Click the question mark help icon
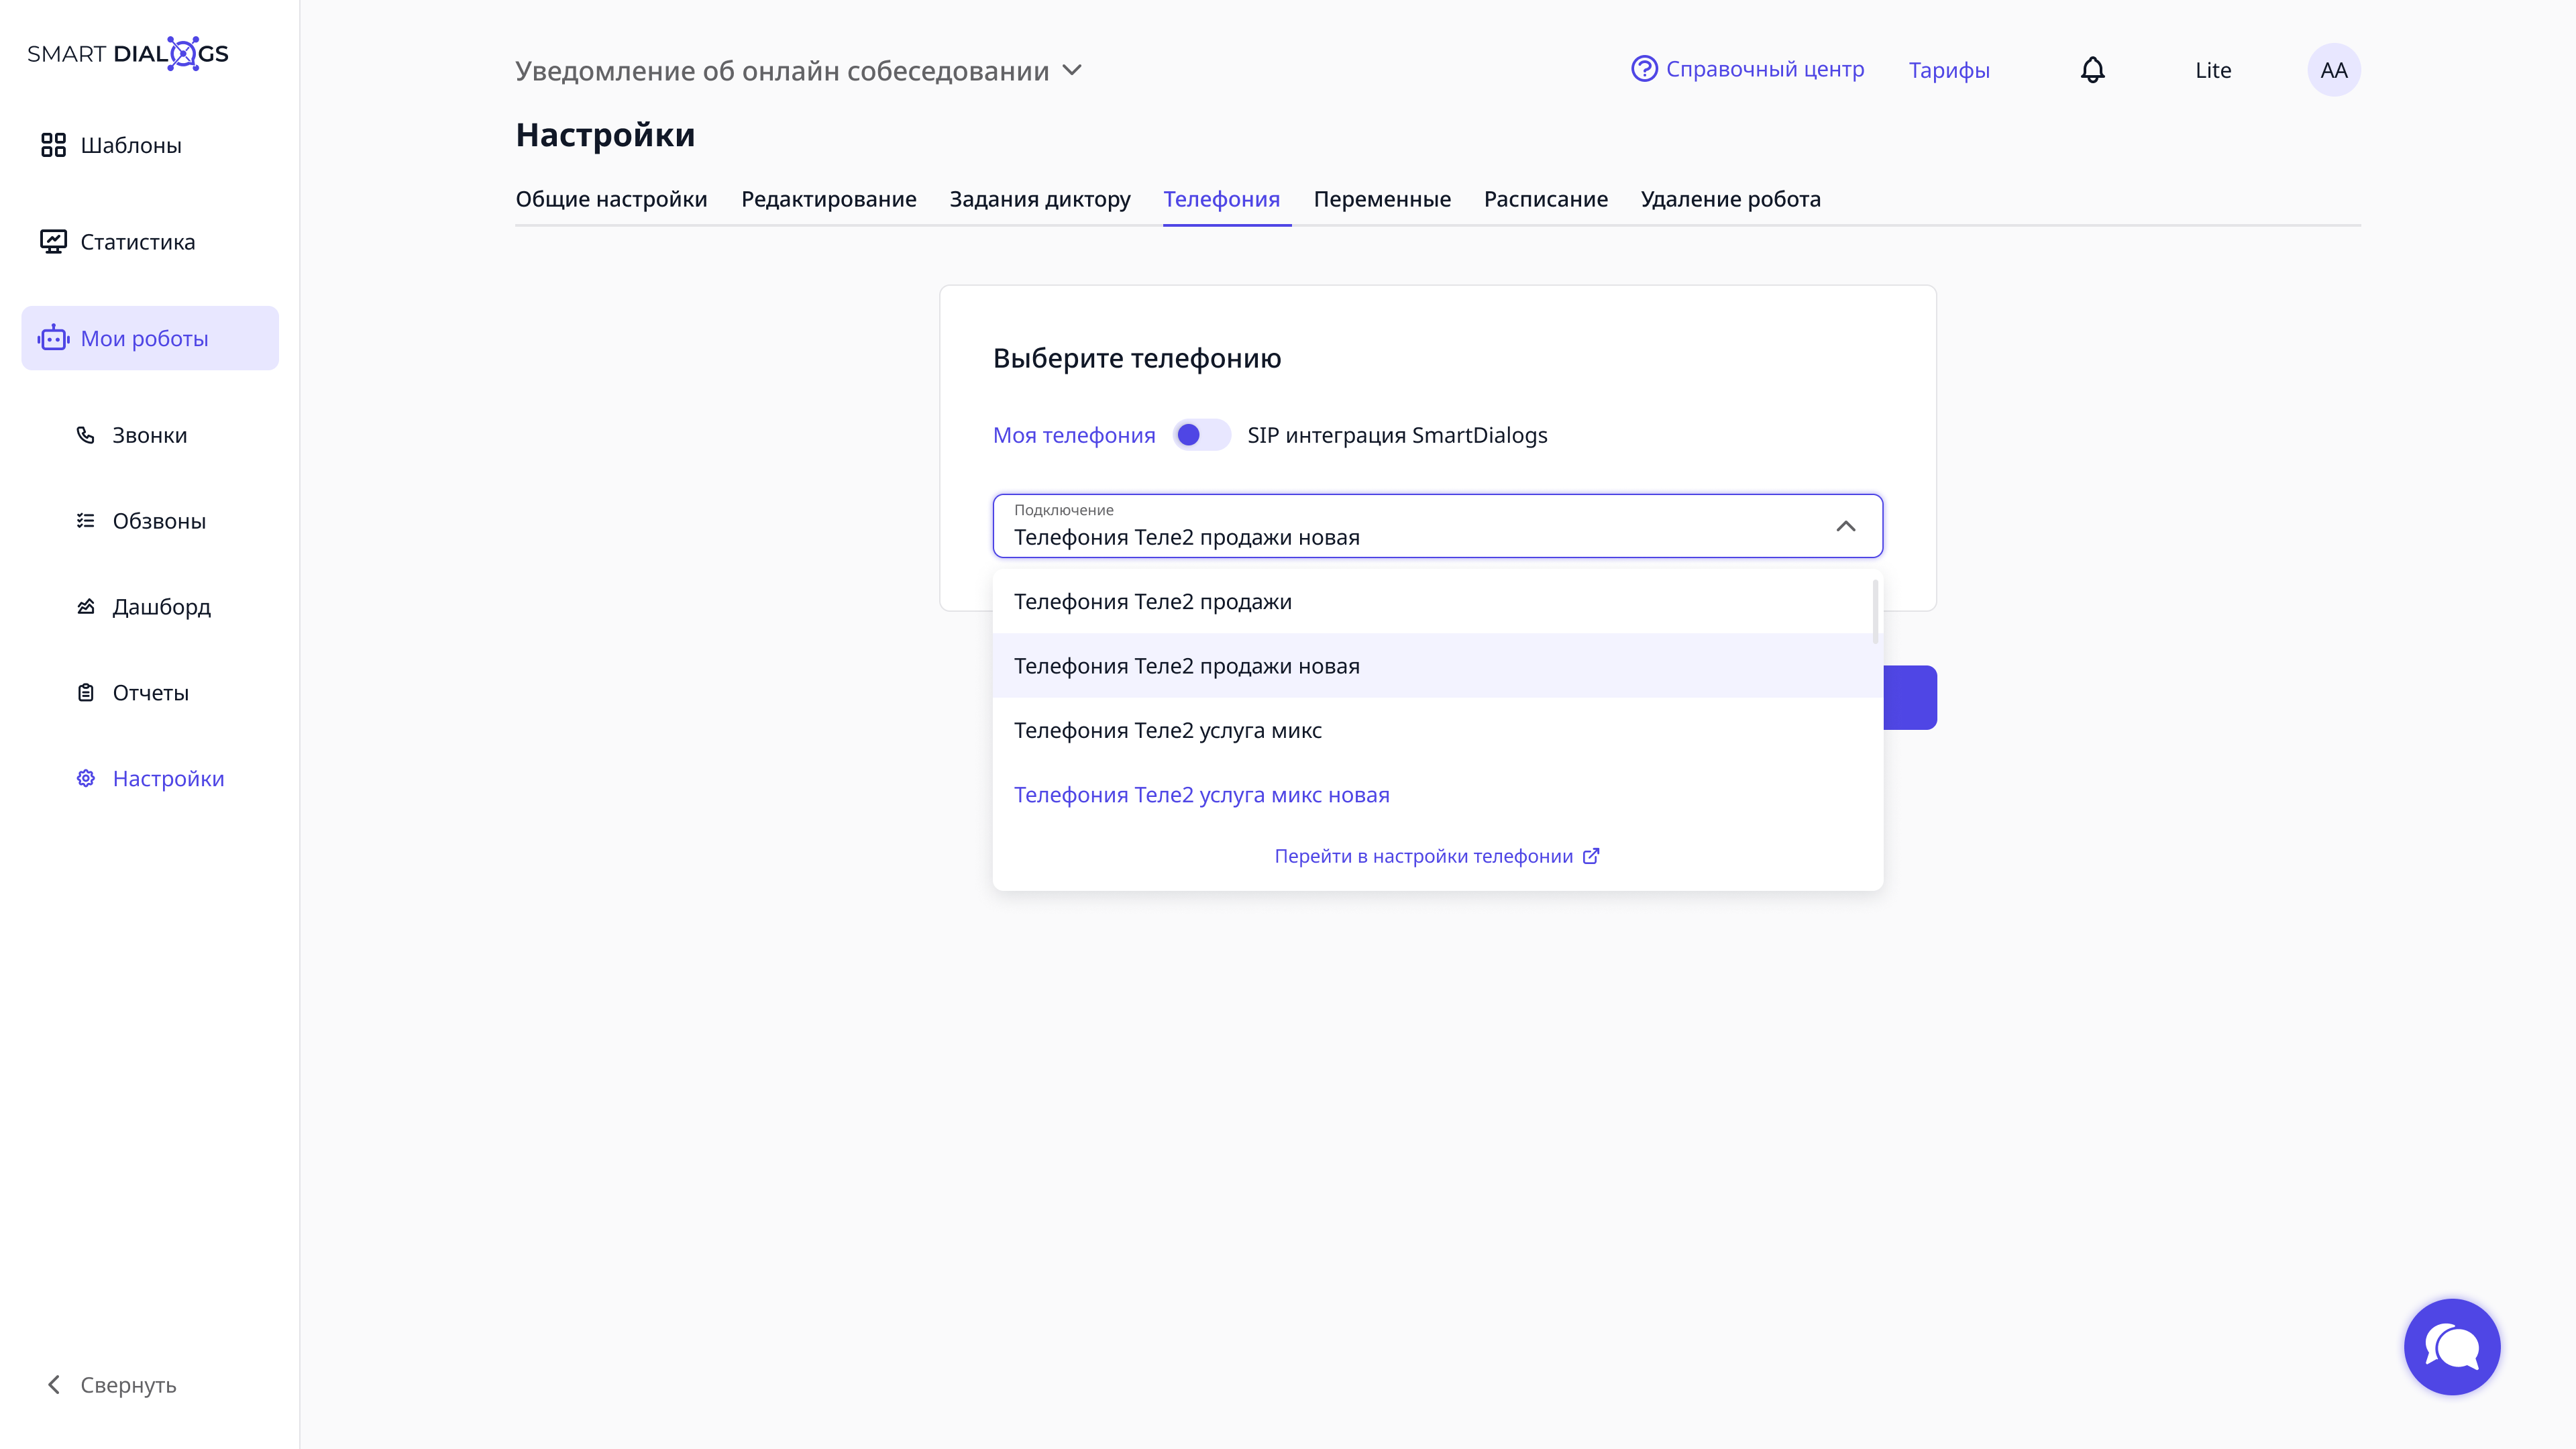The height and width of the screenshot is (1449, 2576). [x=1644, y=69]
